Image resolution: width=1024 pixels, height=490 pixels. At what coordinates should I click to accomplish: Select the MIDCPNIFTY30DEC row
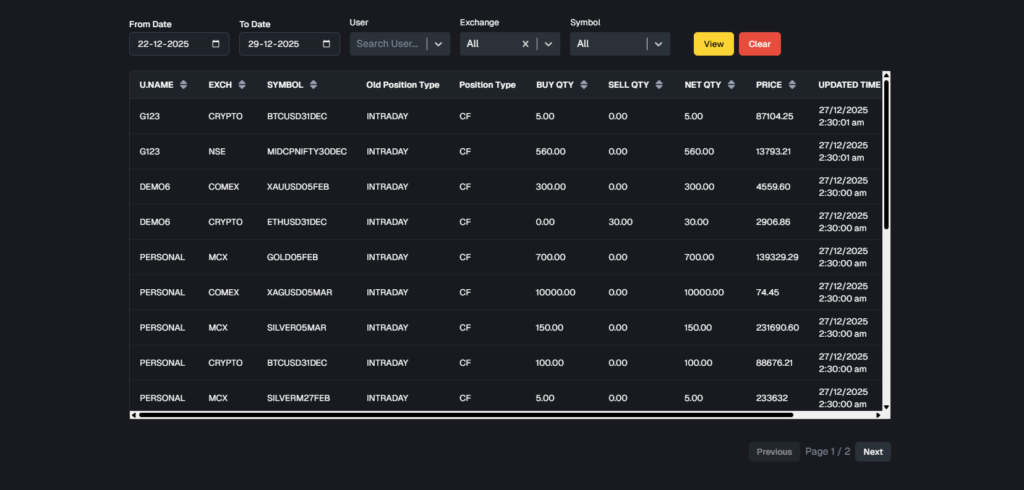307,152
